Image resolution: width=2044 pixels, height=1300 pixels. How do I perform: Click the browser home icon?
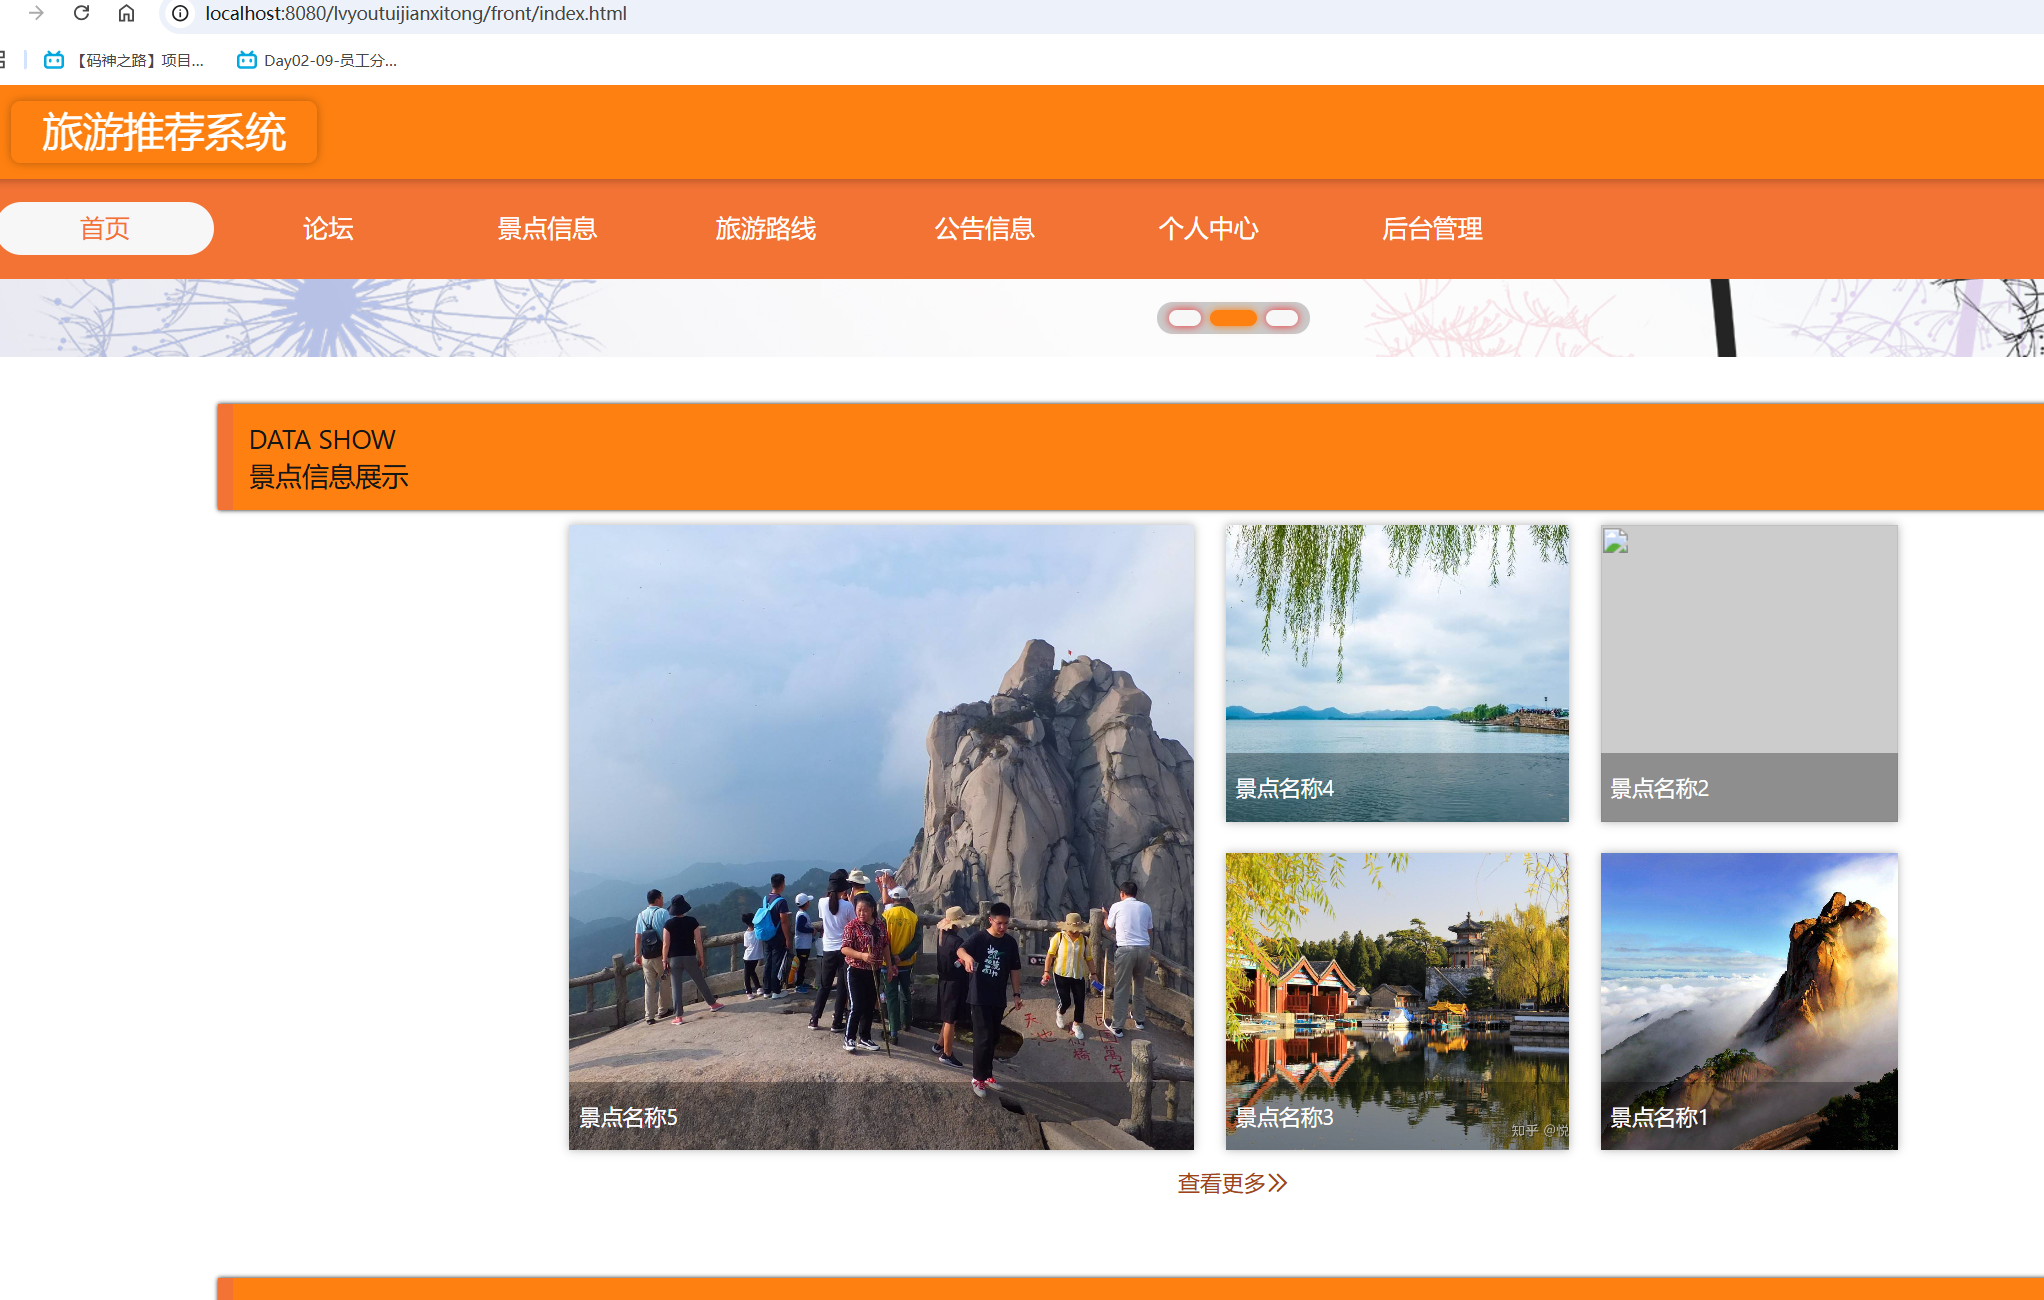point(126,13)
